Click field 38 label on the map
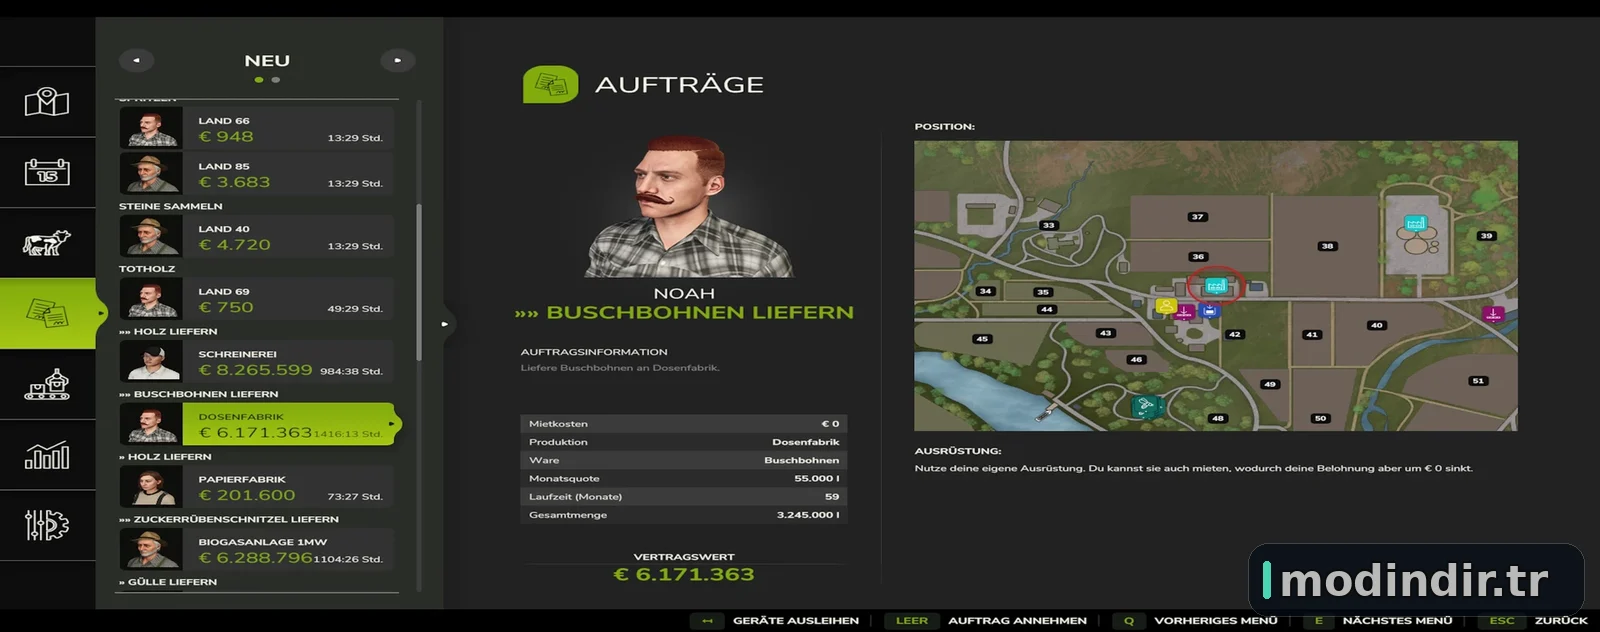1600x632 pixels. coord(1327,246)
